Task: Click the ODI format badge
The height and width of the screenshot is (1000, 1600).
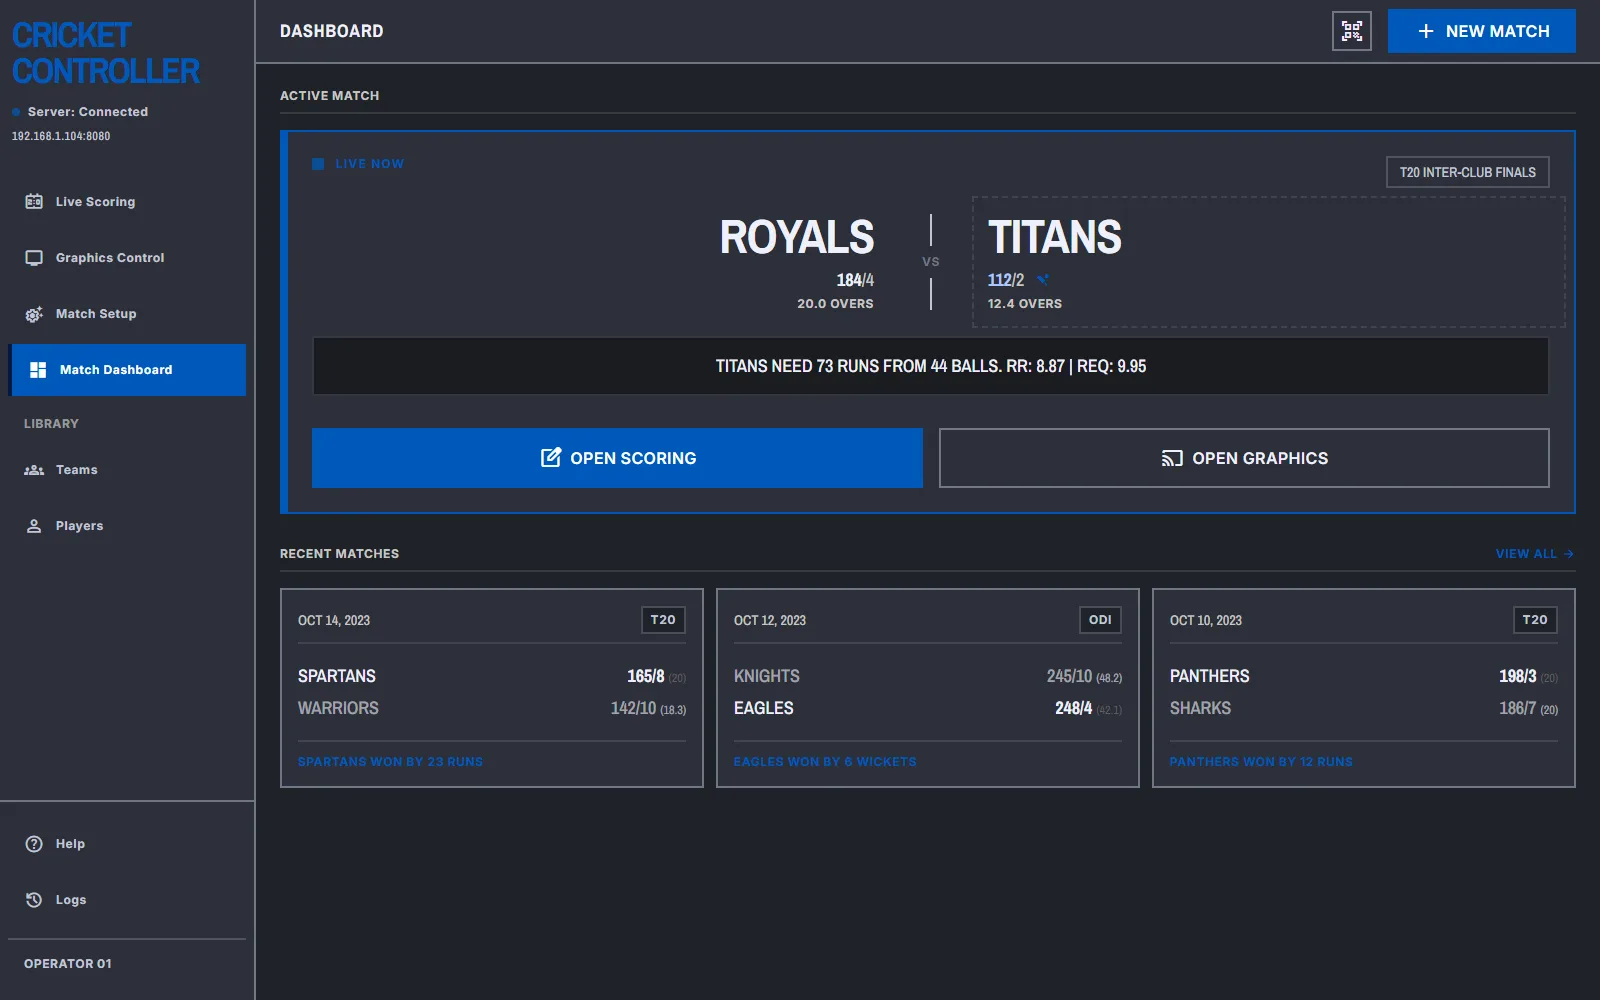Action: (x=1100, y=620)
